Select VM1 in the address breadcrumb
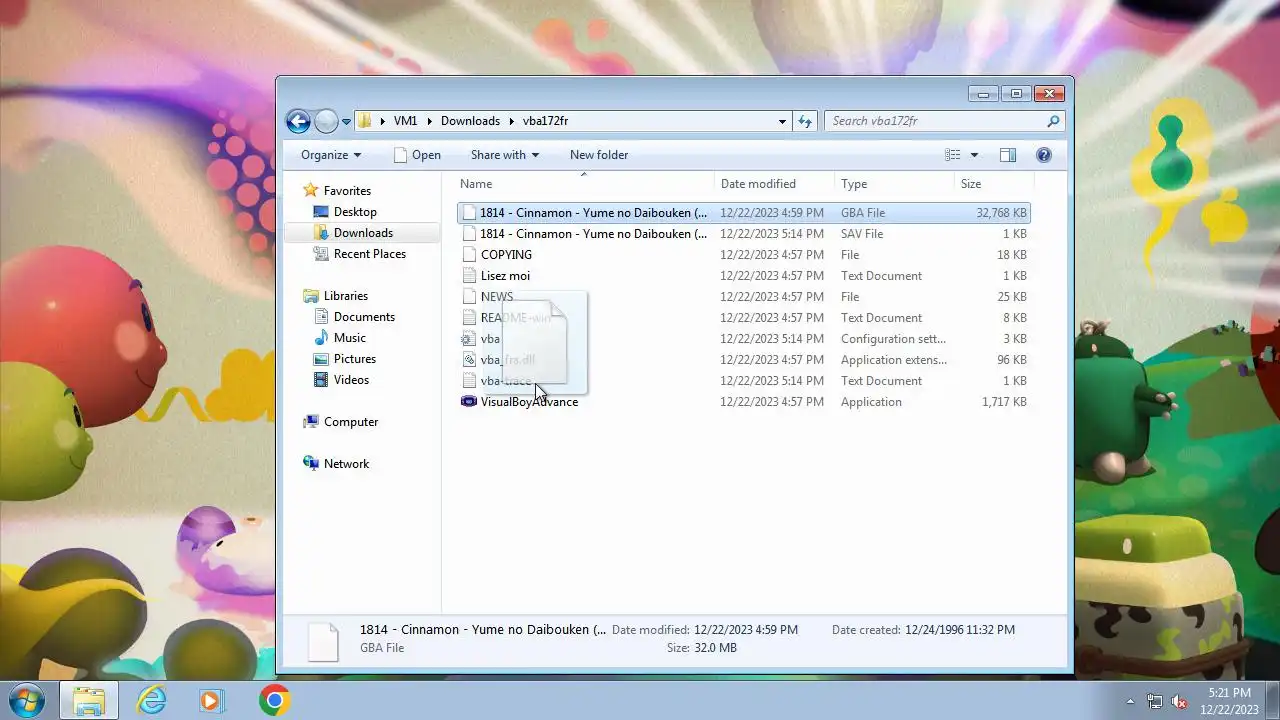This screenshot has width=1280, height=720. pos(405,121)
